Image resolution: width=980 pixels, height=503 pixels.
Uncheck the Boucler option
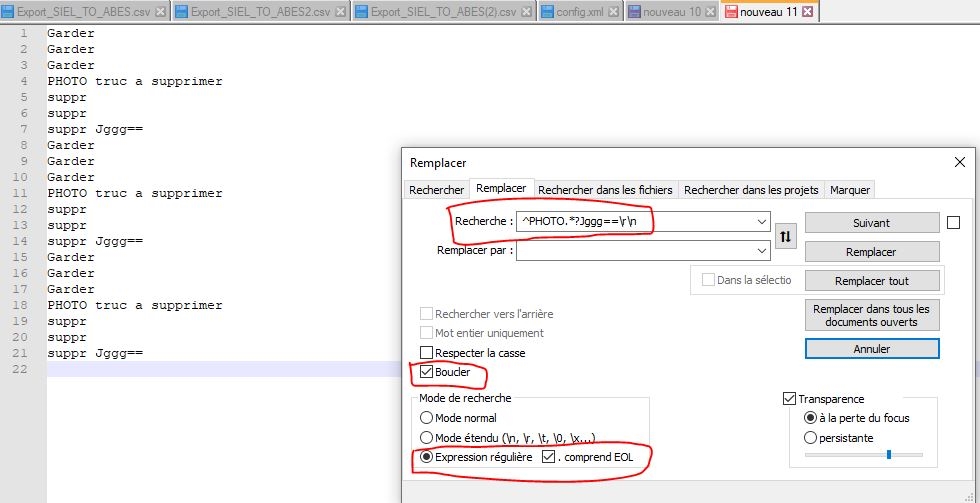pyautogui.click(x=427, y=373)
